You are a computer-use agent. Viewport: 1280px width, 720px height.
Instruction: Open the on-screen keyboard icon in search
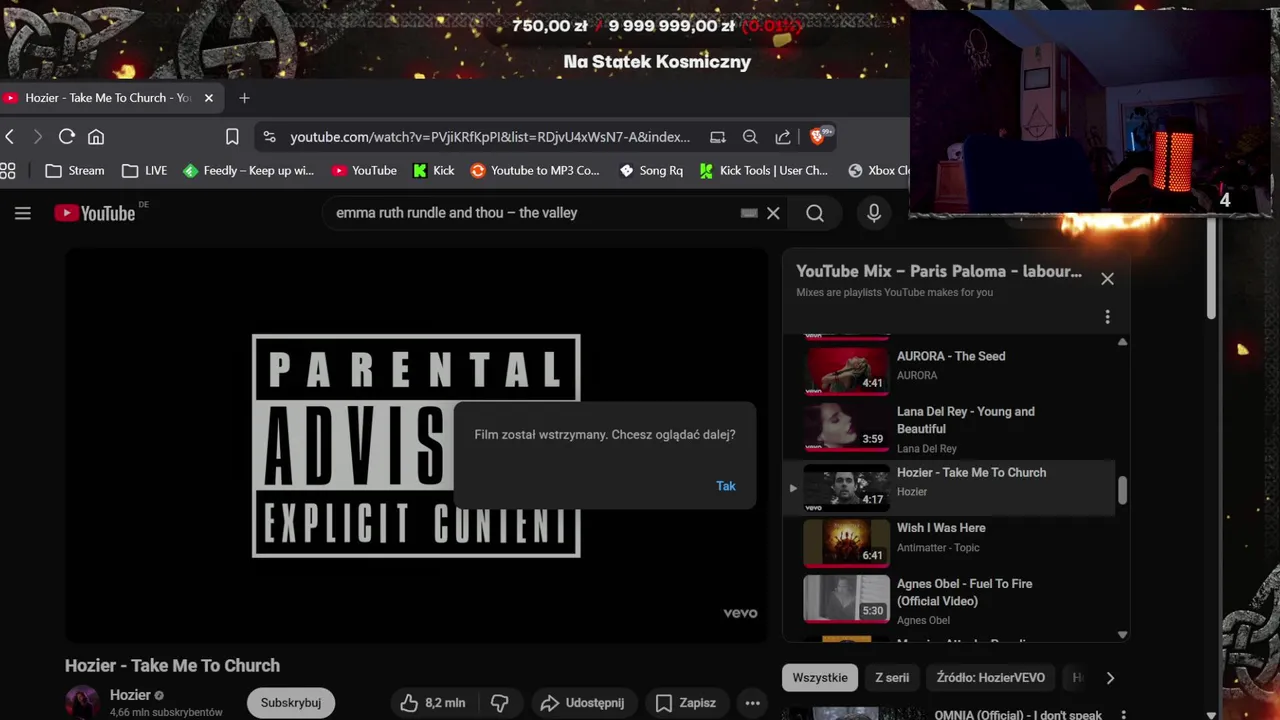[749, 213]
